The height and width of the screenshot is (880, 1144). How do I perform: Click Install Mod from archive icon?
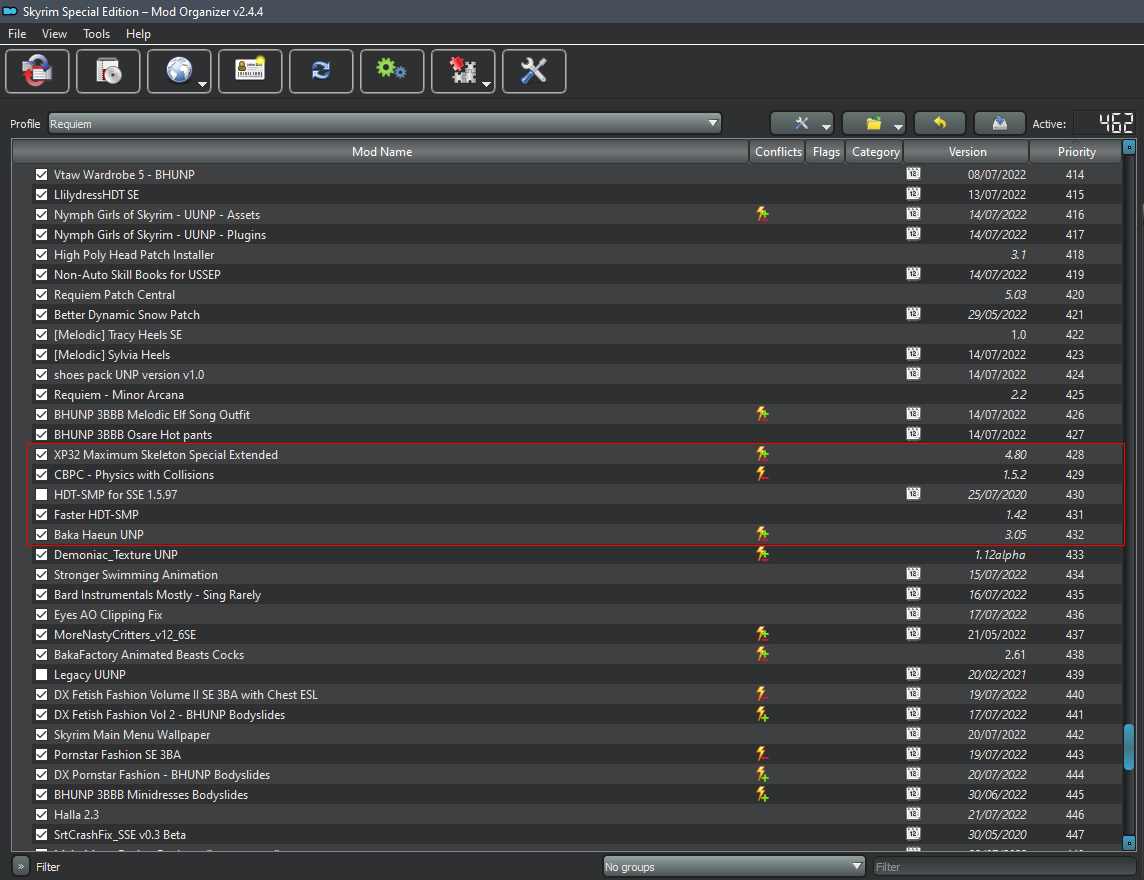(x=108, y=72)
